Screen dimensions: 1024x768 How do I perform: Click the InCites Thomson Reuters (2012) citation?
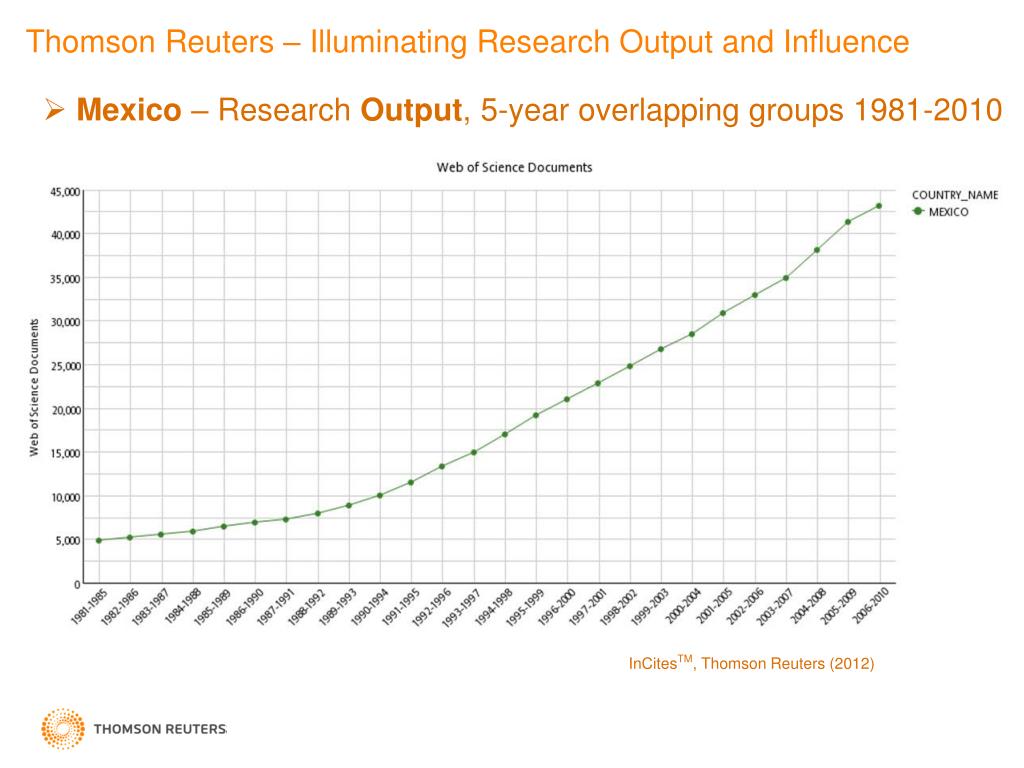click(x=751, y=663)
